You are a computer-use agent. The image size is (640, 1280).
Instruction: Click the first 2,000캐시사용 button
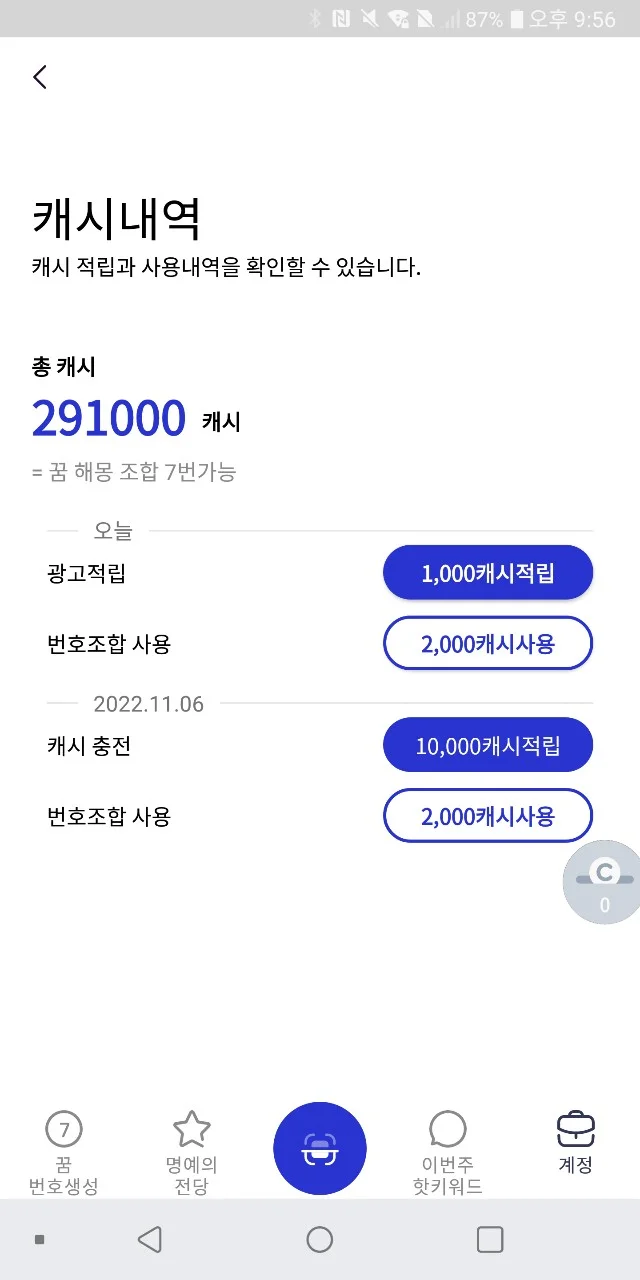tap(487, 643)
